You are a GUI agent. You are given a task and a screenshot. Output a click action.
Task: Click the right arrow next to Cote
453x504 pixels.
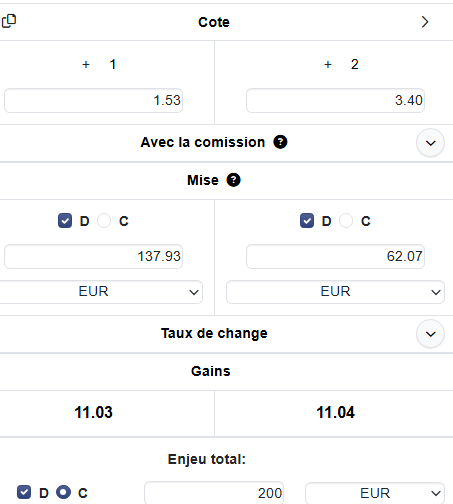(x=425, y=22)
